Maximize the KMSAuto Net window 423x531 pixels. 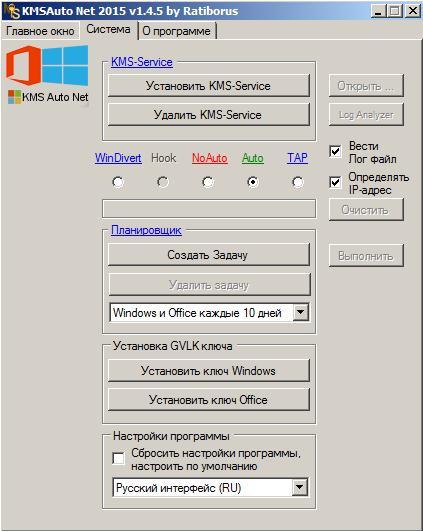click(x=395, y=11)
